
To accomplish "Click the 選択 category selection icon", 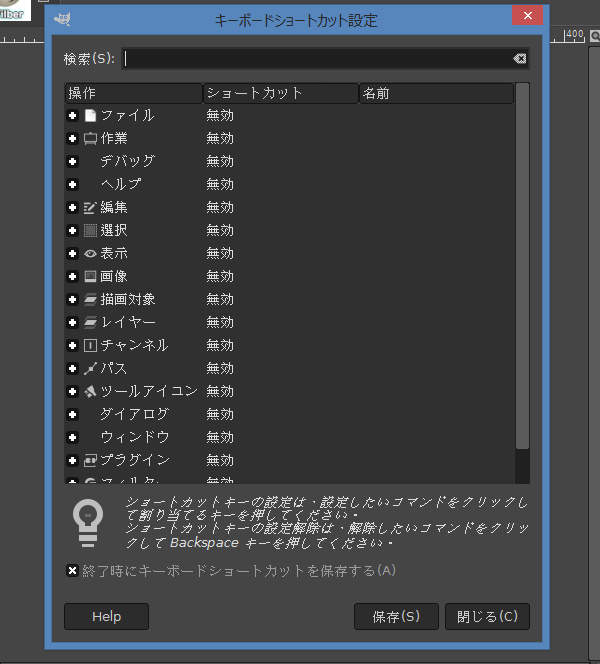I will tap(90, 230).
